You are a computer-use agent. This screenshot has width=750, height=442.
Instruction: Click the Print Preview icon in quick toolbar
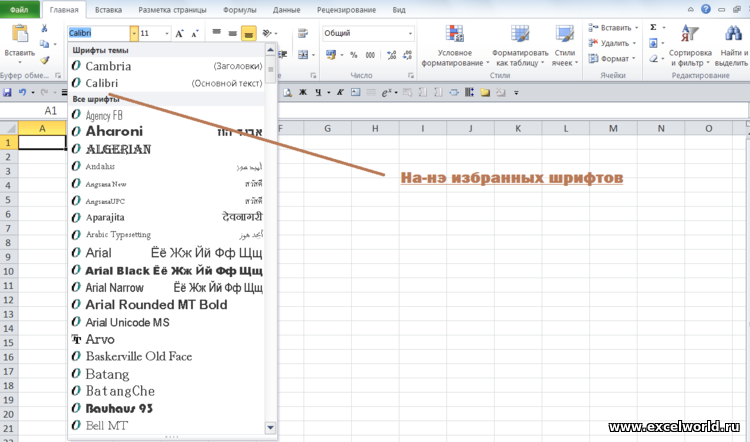pos(287,92)
